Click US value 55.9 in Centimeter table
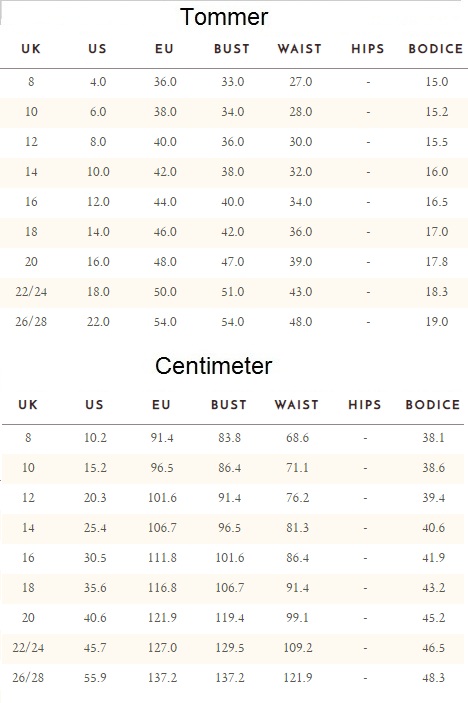468x703 pixels. pos(95,677)
